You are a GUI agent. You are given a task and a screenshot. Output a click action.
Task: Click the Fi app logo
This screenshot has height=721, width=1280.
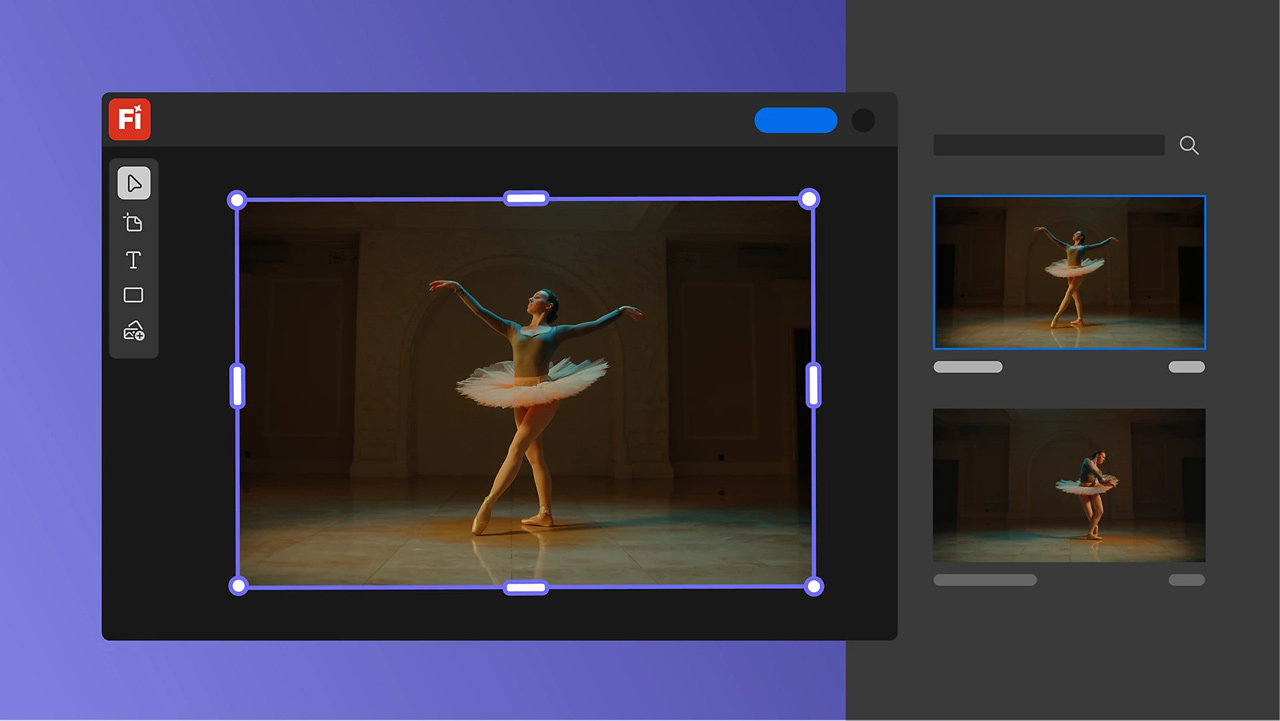coord(128,119)
